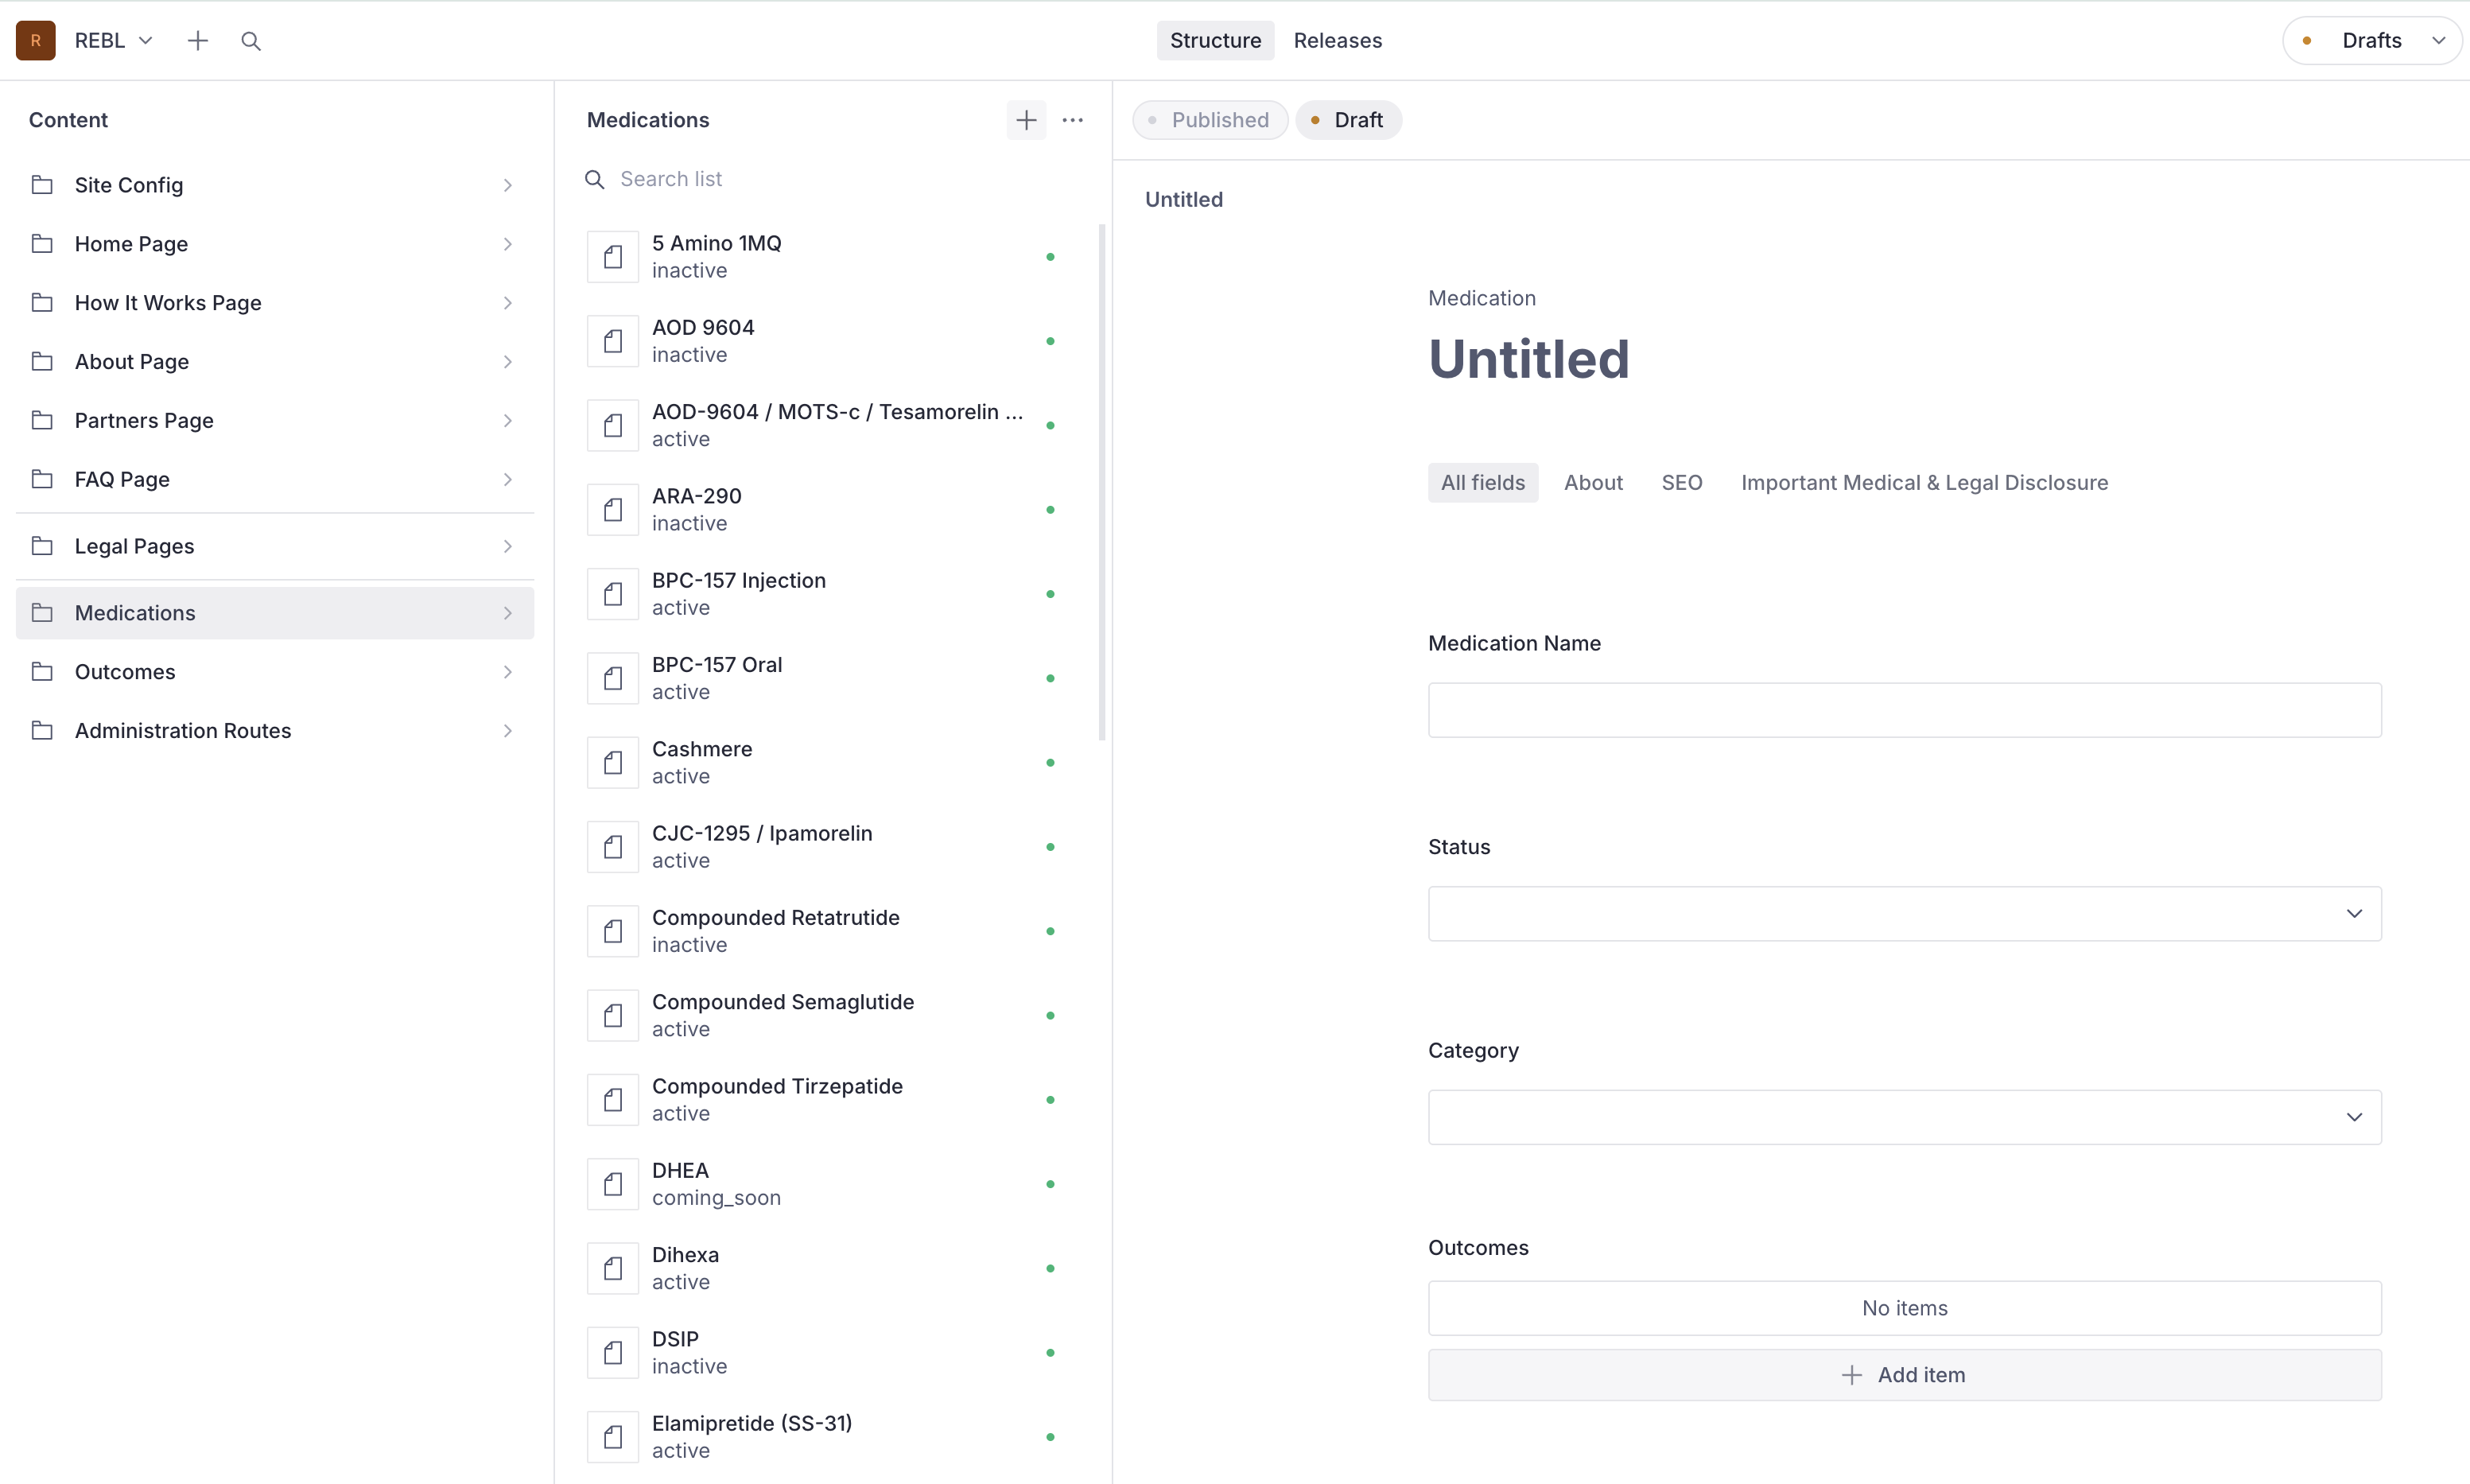2470x1484 pixels.
Task: Switch to the Structure tab
Action: (1215, 40)
